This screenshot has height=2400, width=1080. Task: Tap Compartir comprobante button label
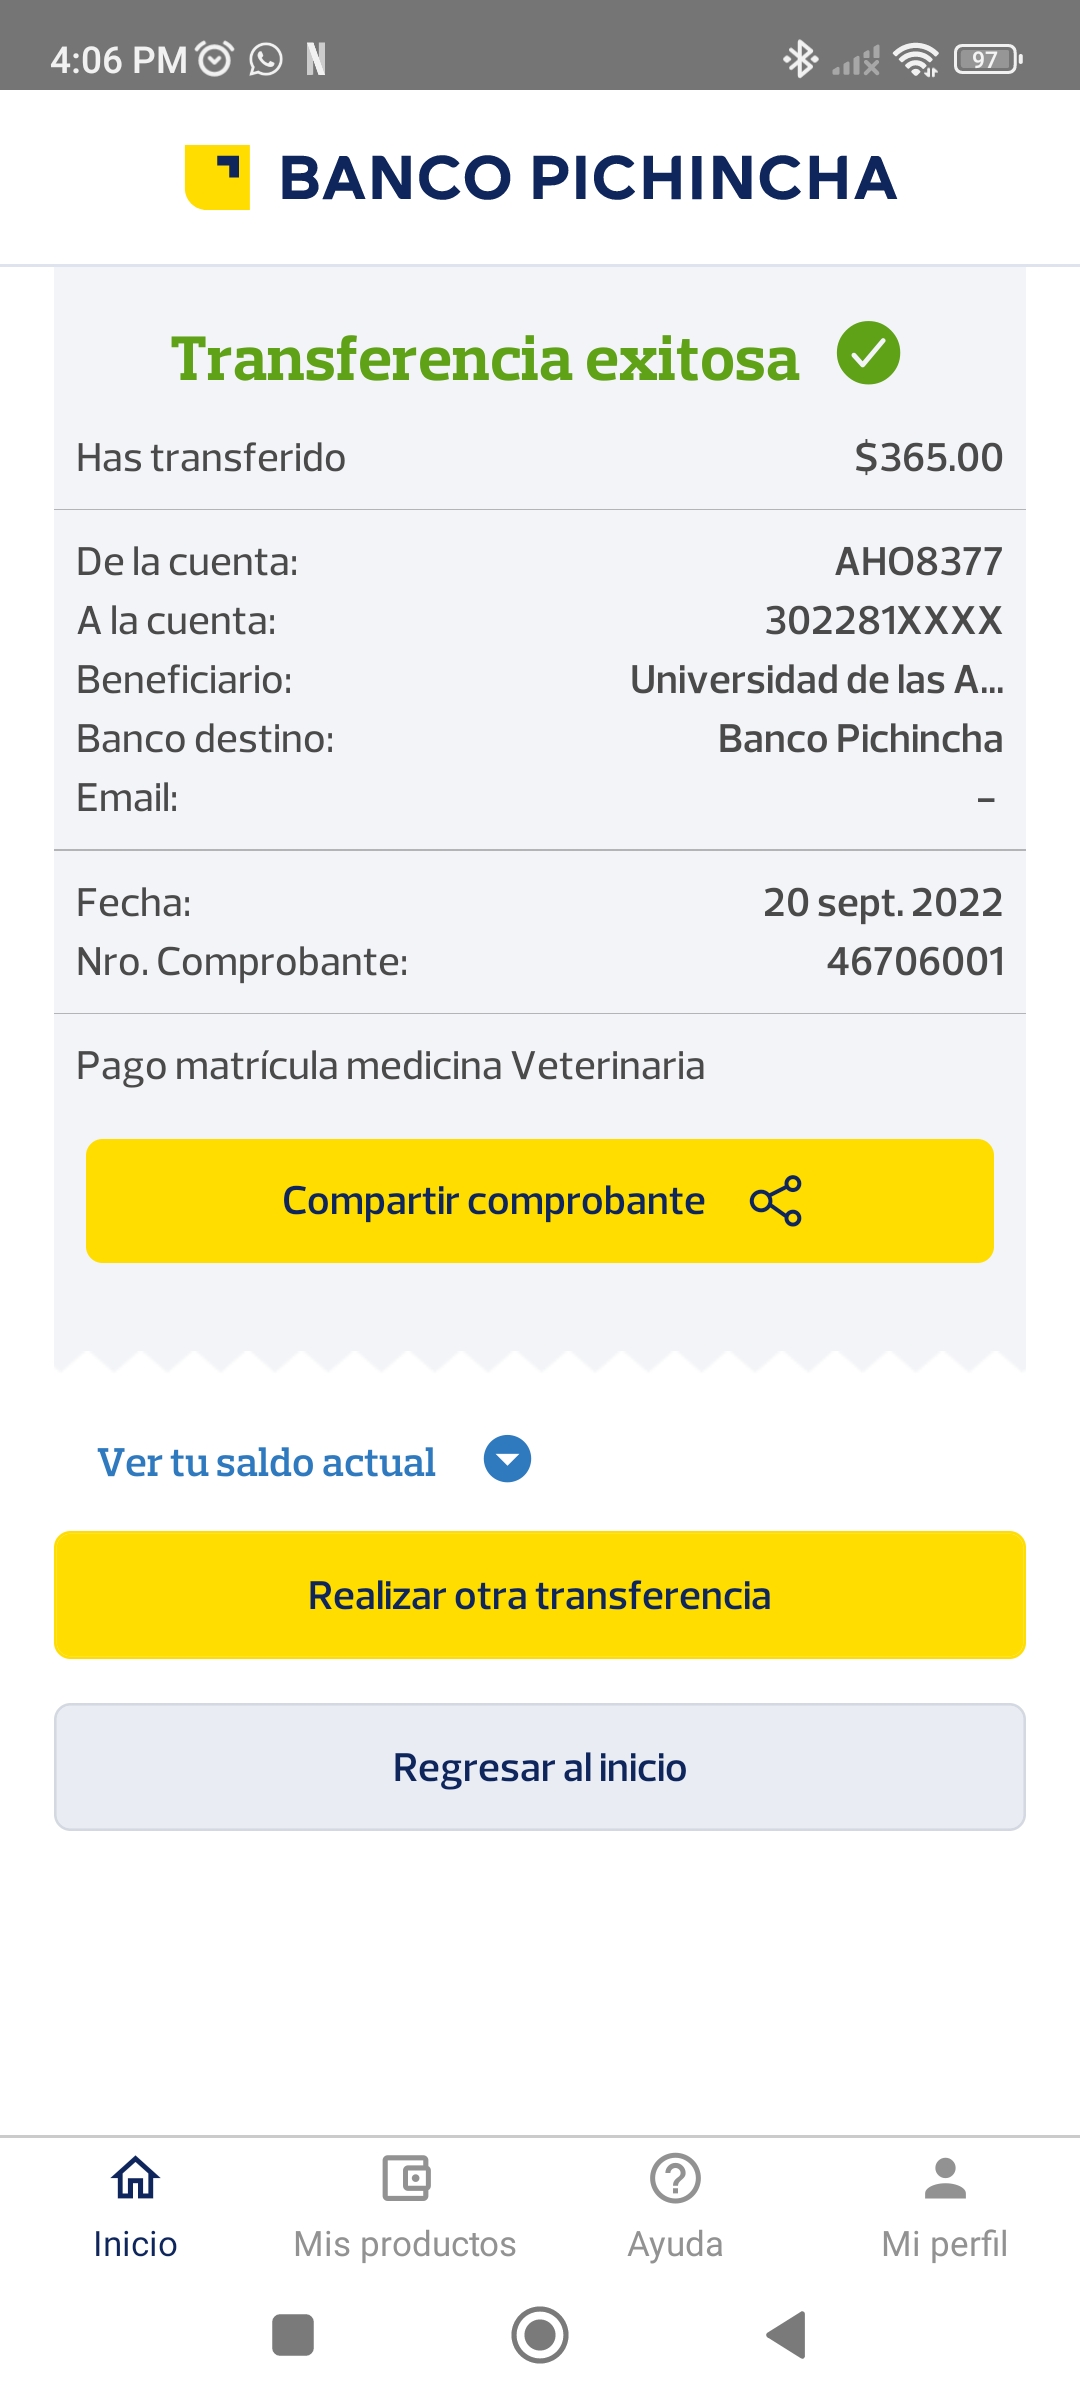[493, 1200]
